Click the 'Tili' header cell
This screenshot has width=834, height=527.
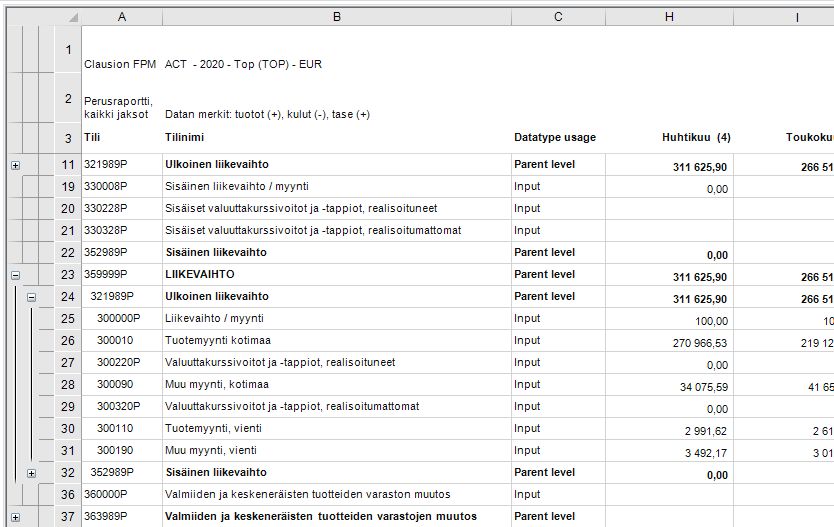pyautogui.click(x=122, y=138)
